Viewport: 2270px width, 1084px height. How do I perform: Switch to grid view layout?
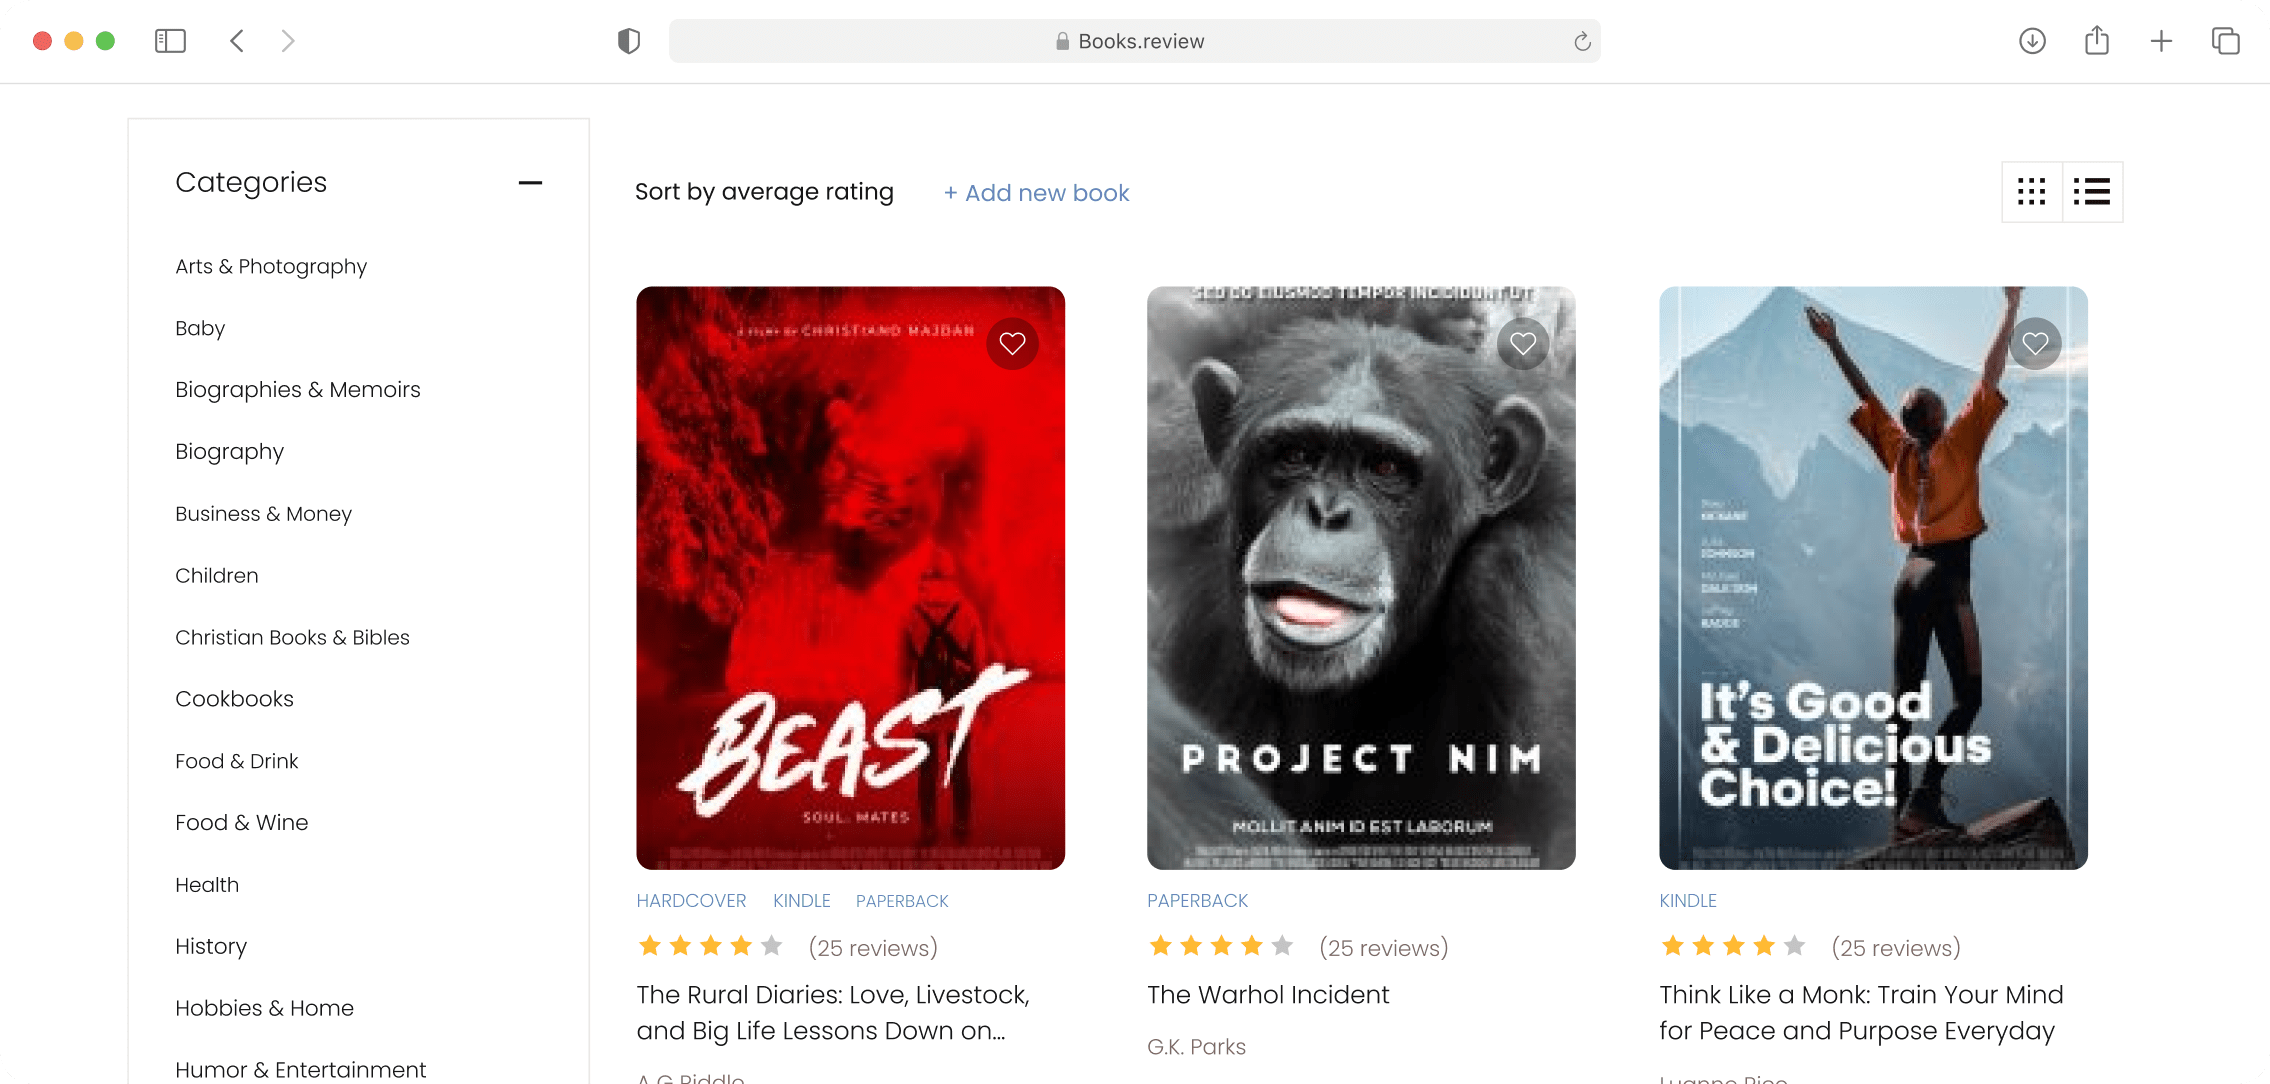pyautogui.click(x=2033, y=191)
